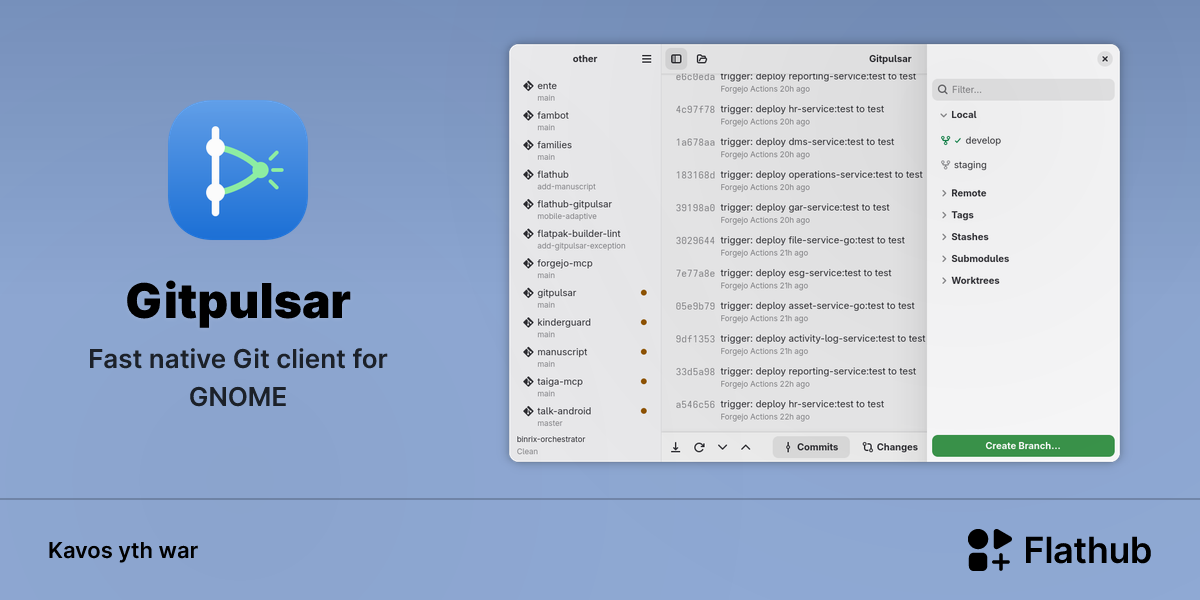Expand the Submodules section
The width and height of the screenshot is (1200, 600).
click(x=973, y=259)
